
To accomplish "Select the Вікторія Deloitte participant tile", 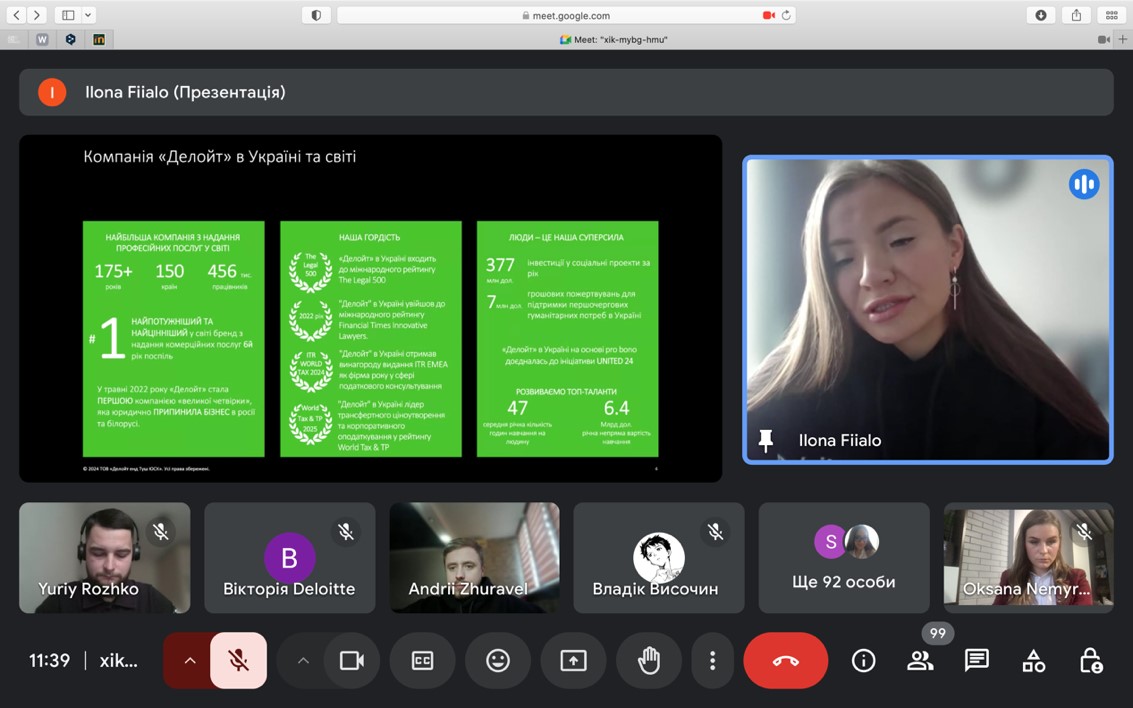I will point(290,558).
